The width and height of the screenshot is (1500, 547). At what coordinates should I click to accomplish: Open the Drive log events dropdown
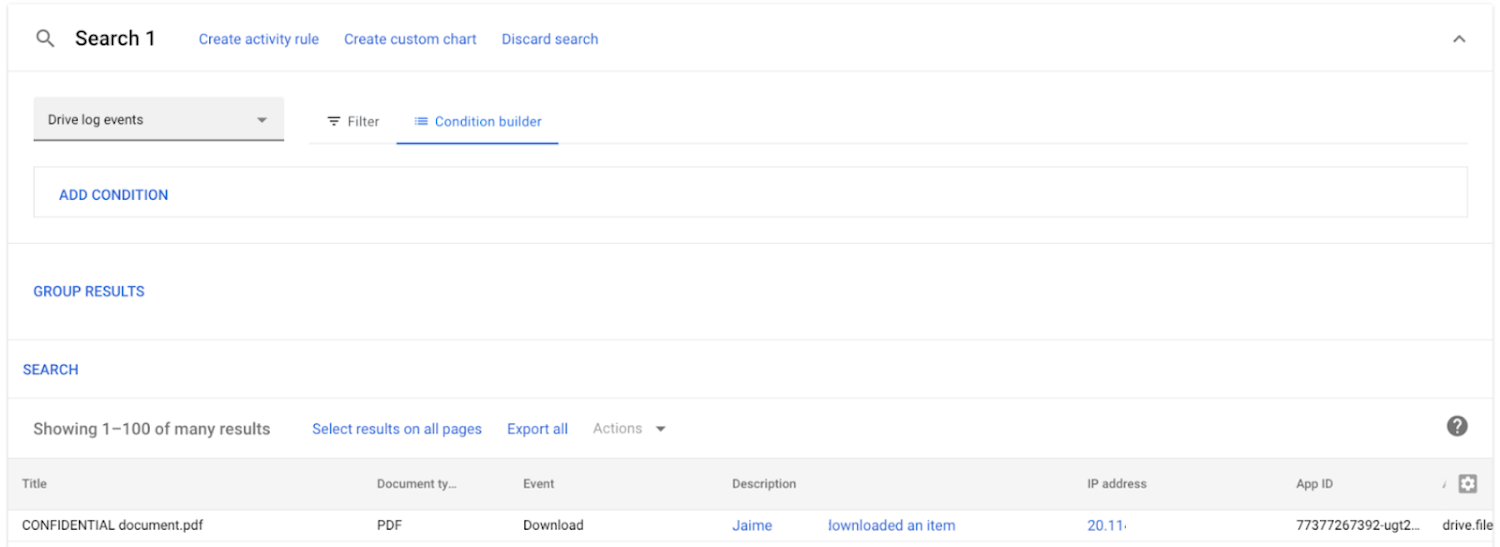[x=158, y=120]
